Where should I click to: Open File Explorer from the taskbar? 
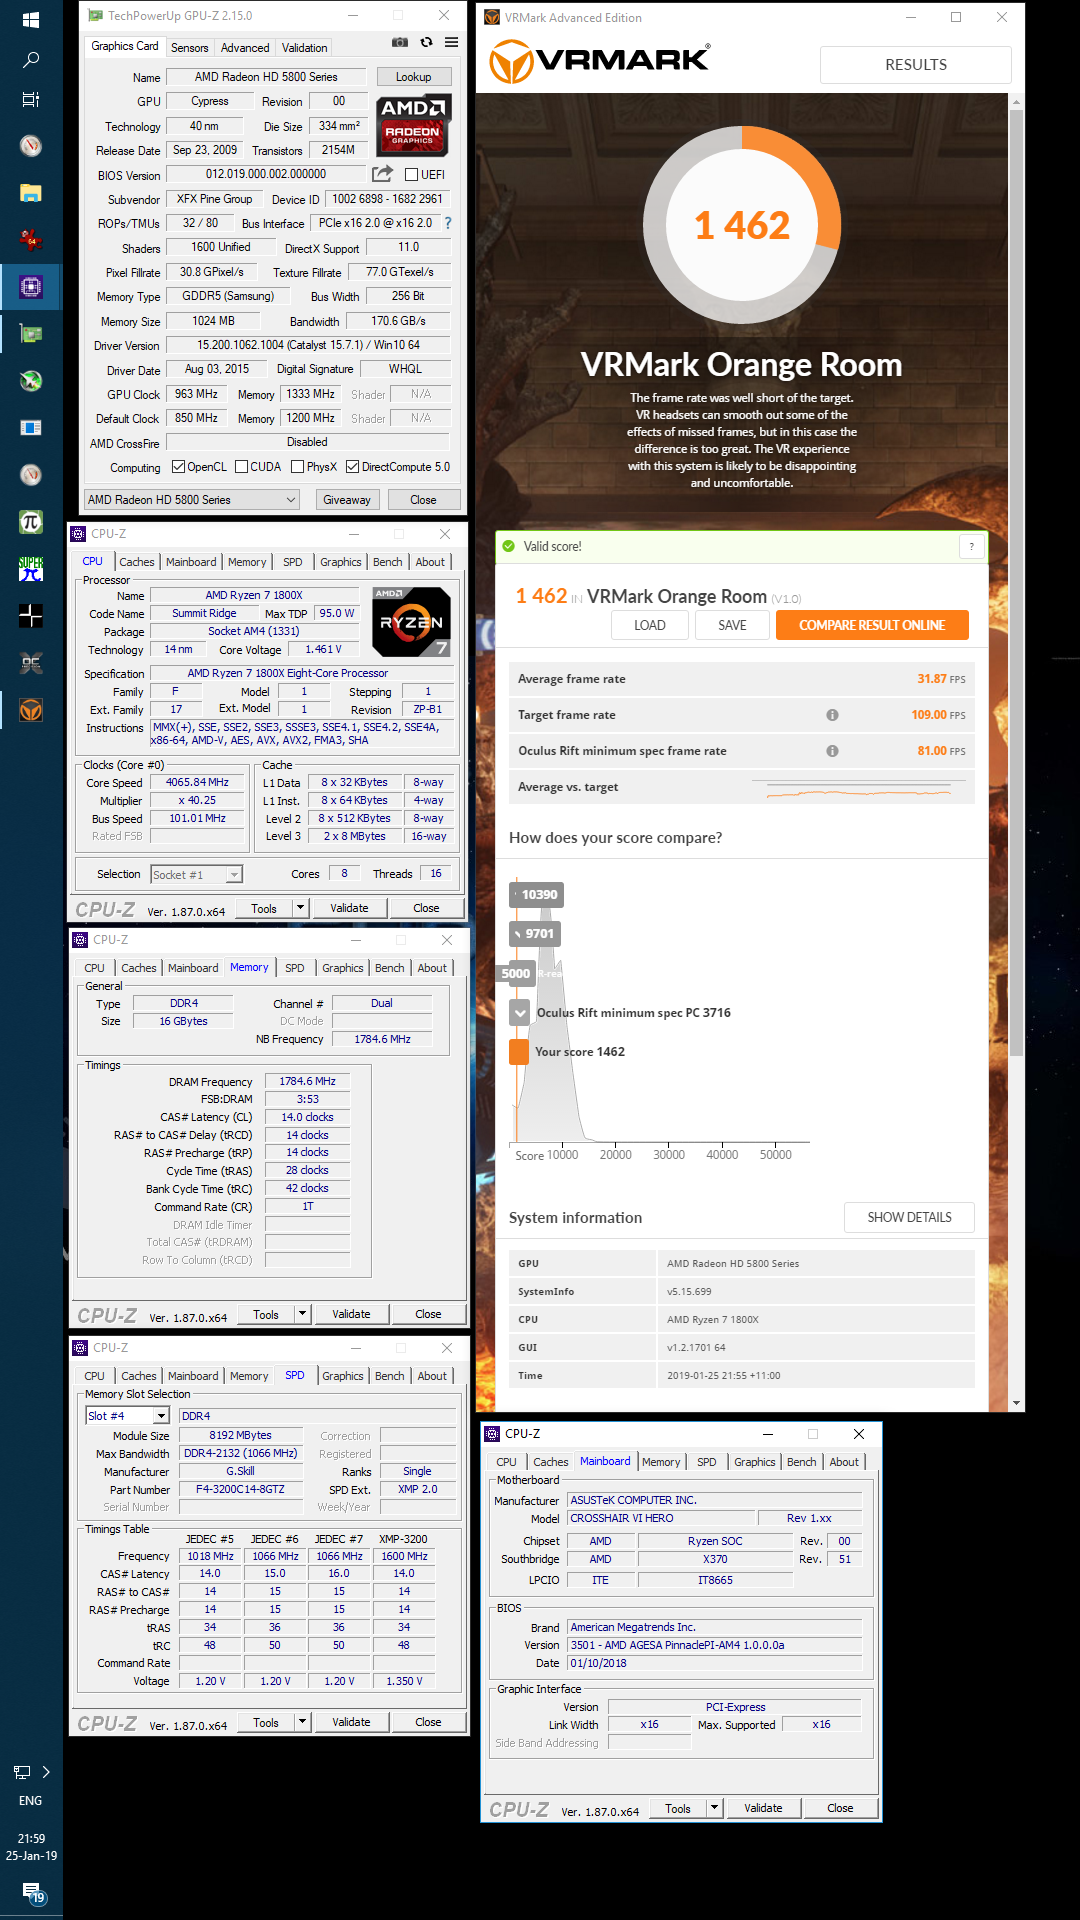[31, 193]
